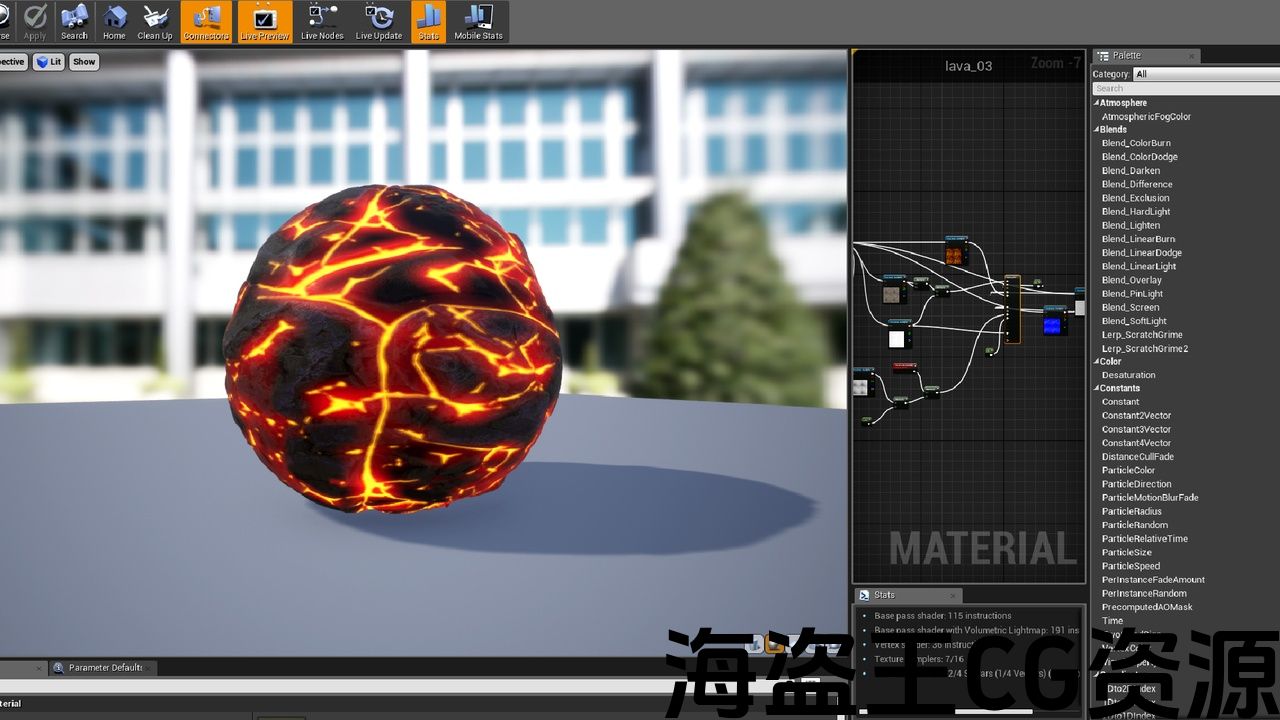Click the Palette search field
1280x720 pixels.
click(x=1185, y=88)
